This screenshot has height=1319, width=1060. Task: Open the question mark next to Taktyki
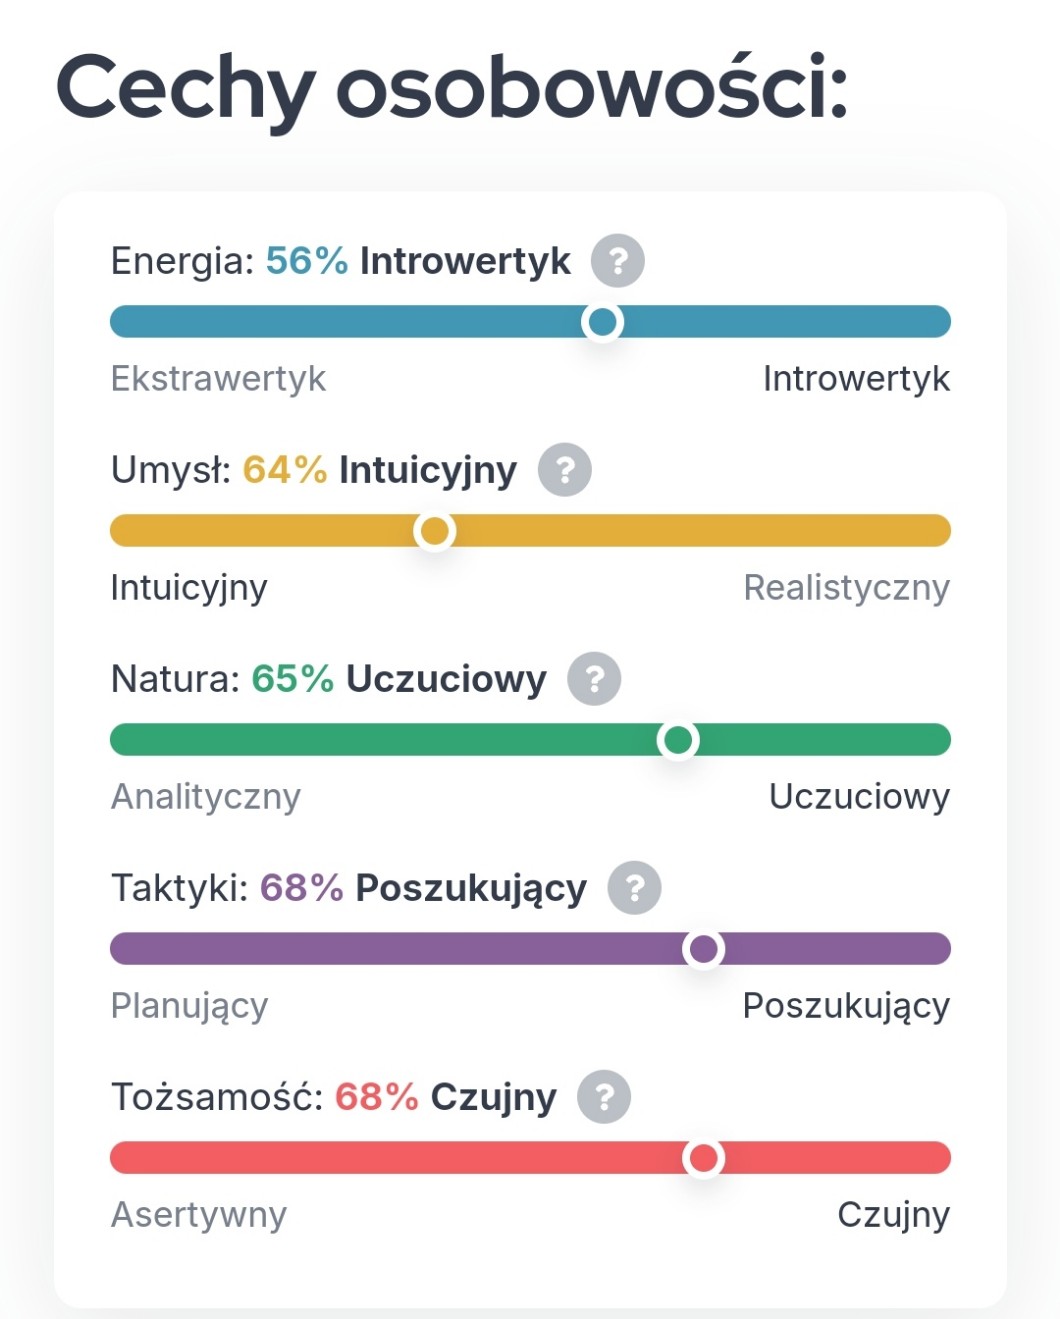pos(635,888)
